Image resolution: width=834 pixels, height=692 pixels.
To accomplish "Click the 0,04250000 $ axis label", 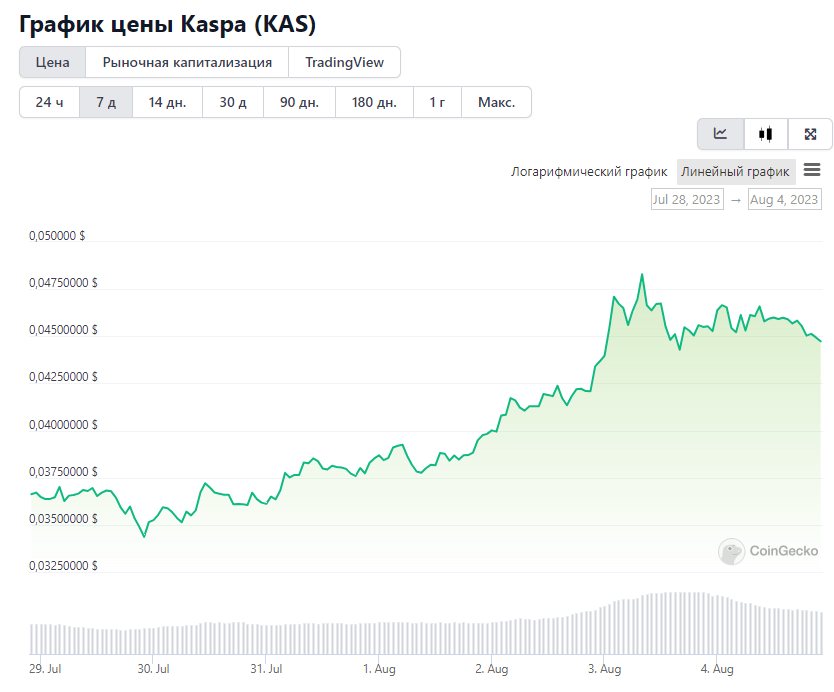I will coord(63,377).
